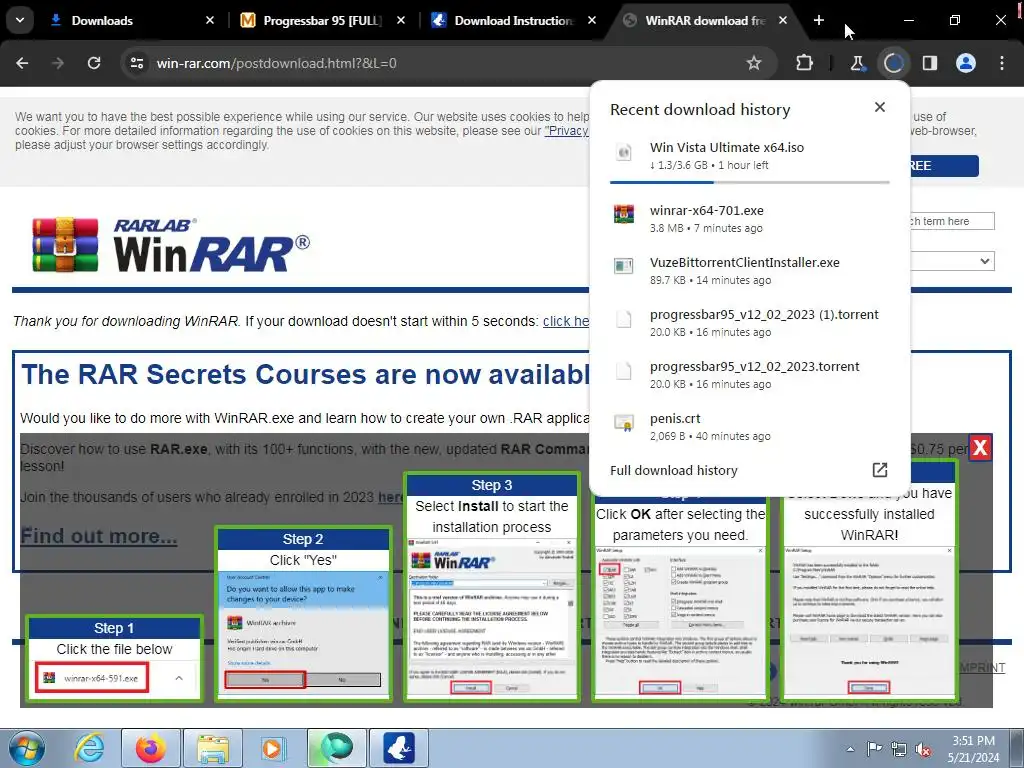Click the 'click here' download retry link
The image size is (1024, 768).
(x=566, y=321)
